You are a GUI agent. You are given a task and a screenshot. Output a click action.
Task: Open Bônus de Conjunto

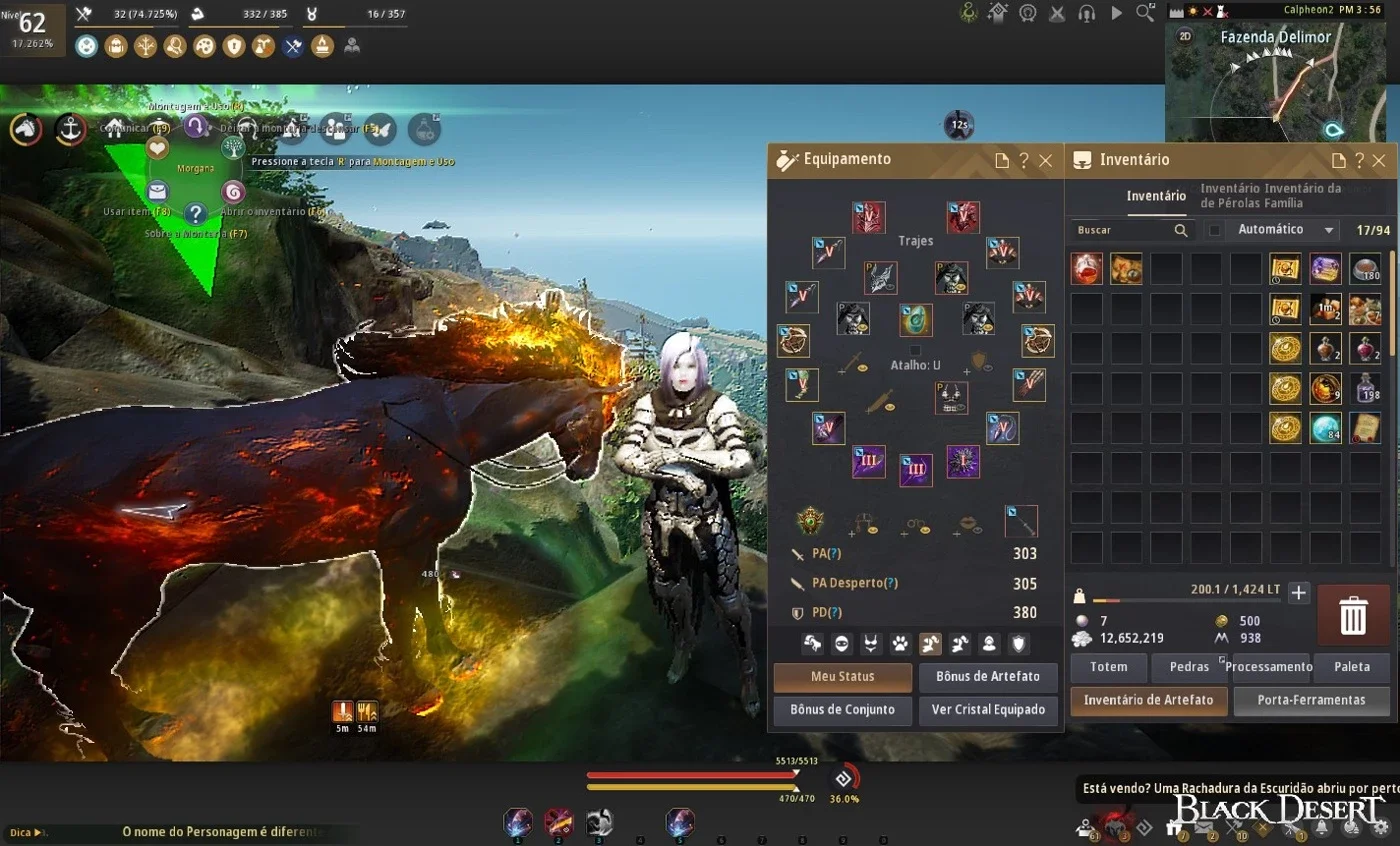pyautogui.click(x=843, y=710)
